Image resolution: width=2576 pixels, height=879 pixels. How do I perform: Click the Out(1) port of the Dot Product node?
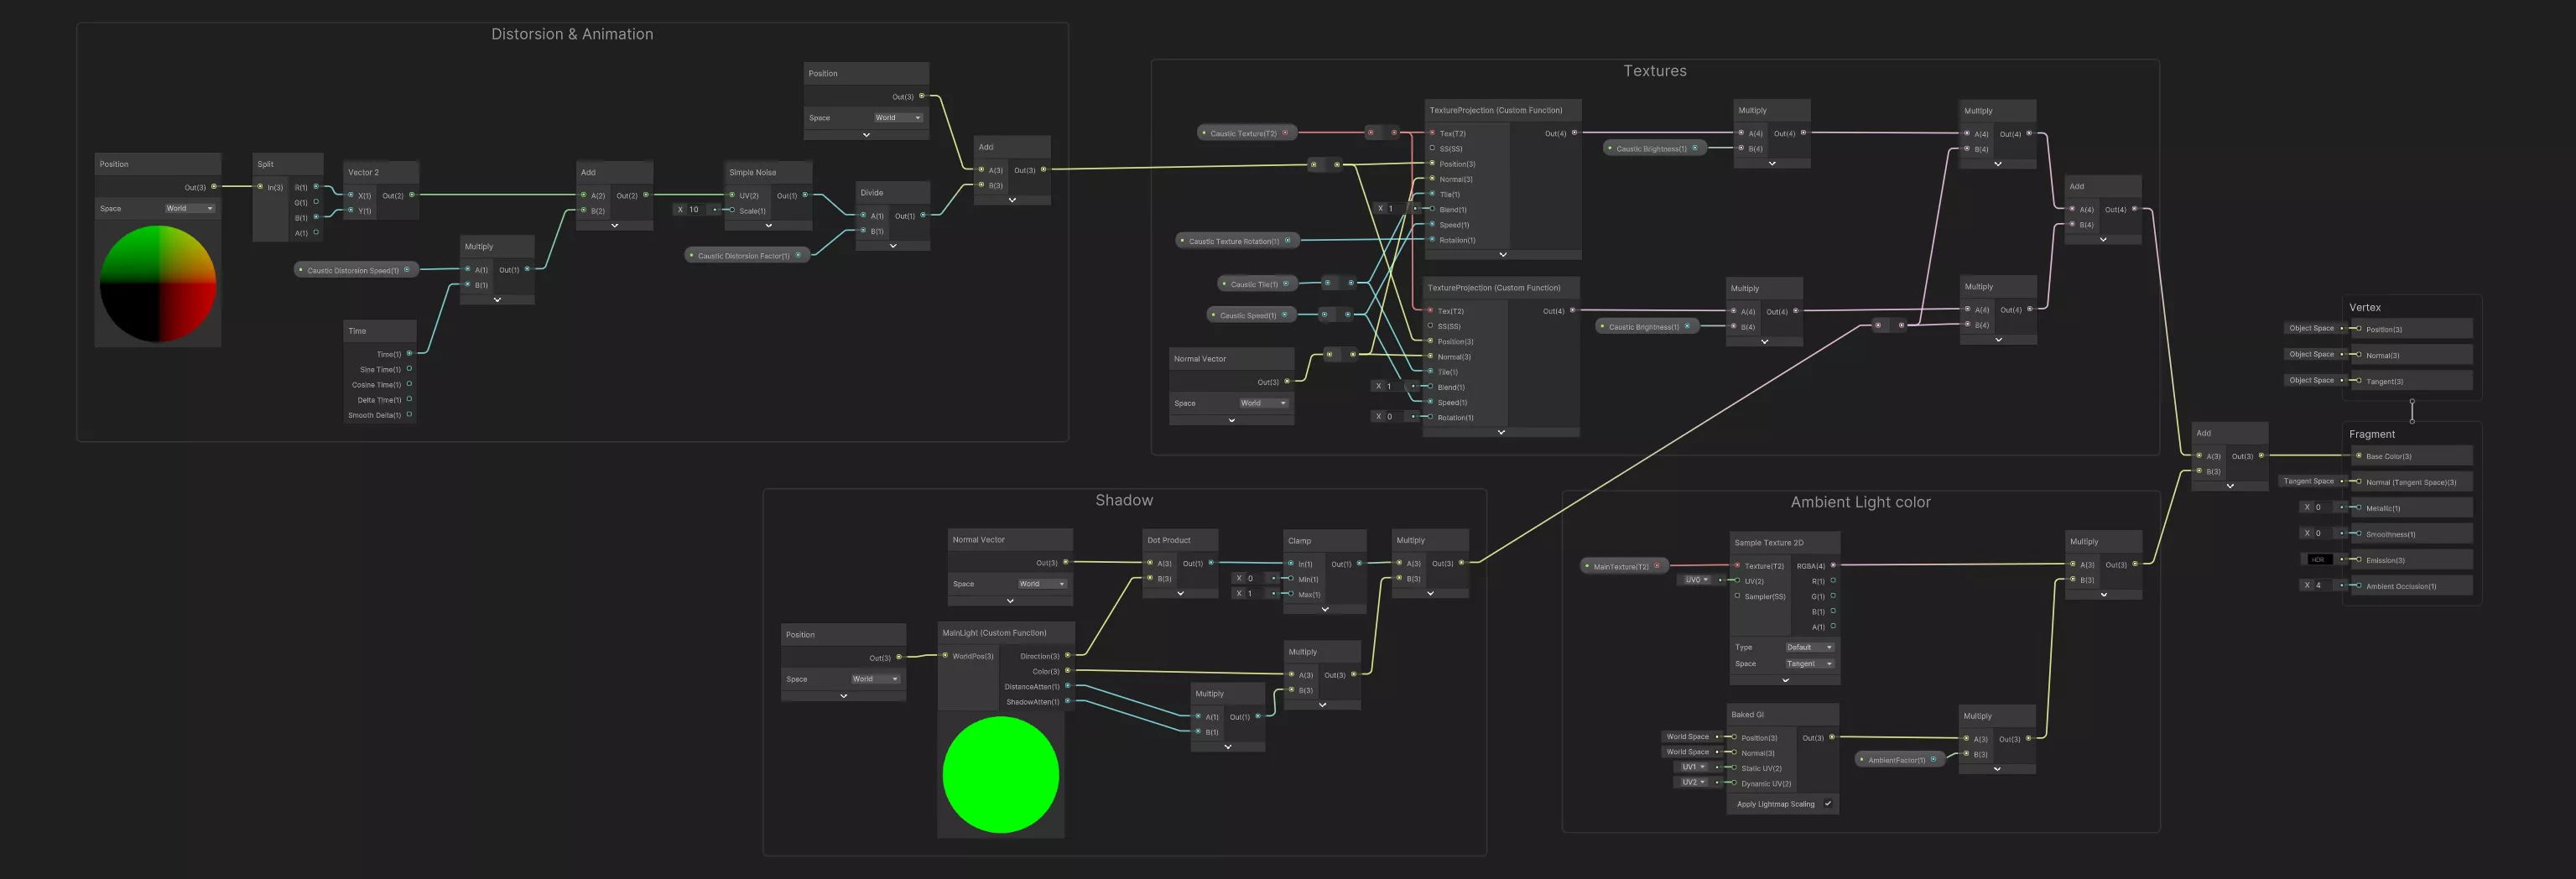[x=1210, y=563]
